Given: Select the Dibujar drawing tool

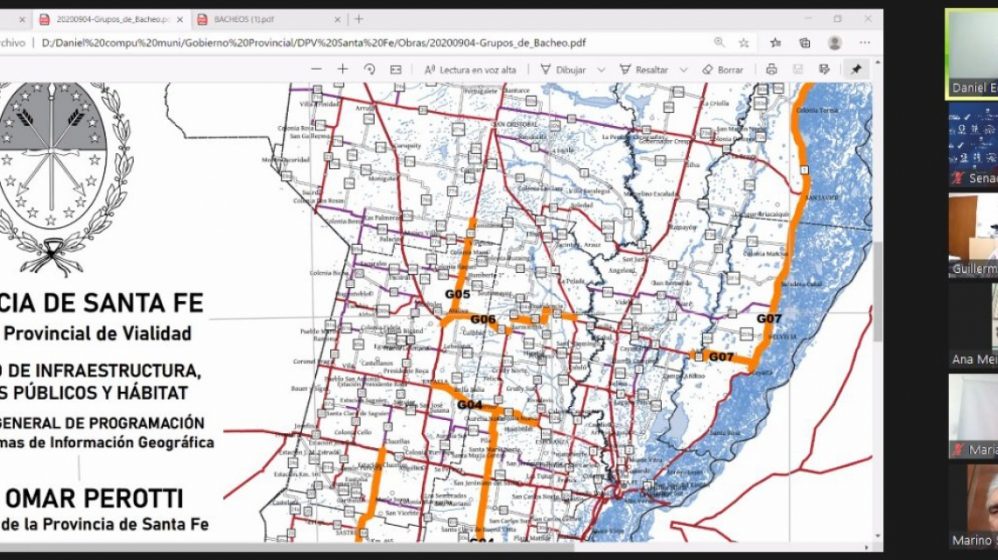Looking at the screenshot, I should pos(563,69).
